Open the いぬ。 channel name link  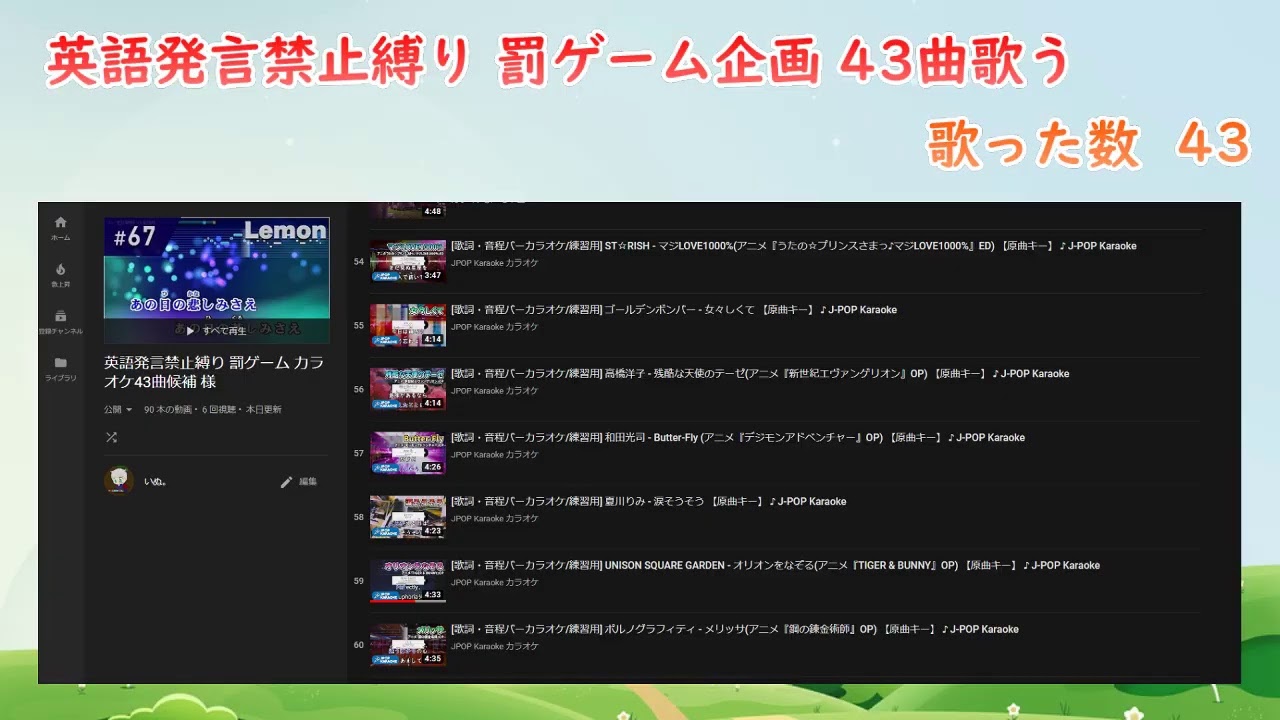(x=155, y=481)
